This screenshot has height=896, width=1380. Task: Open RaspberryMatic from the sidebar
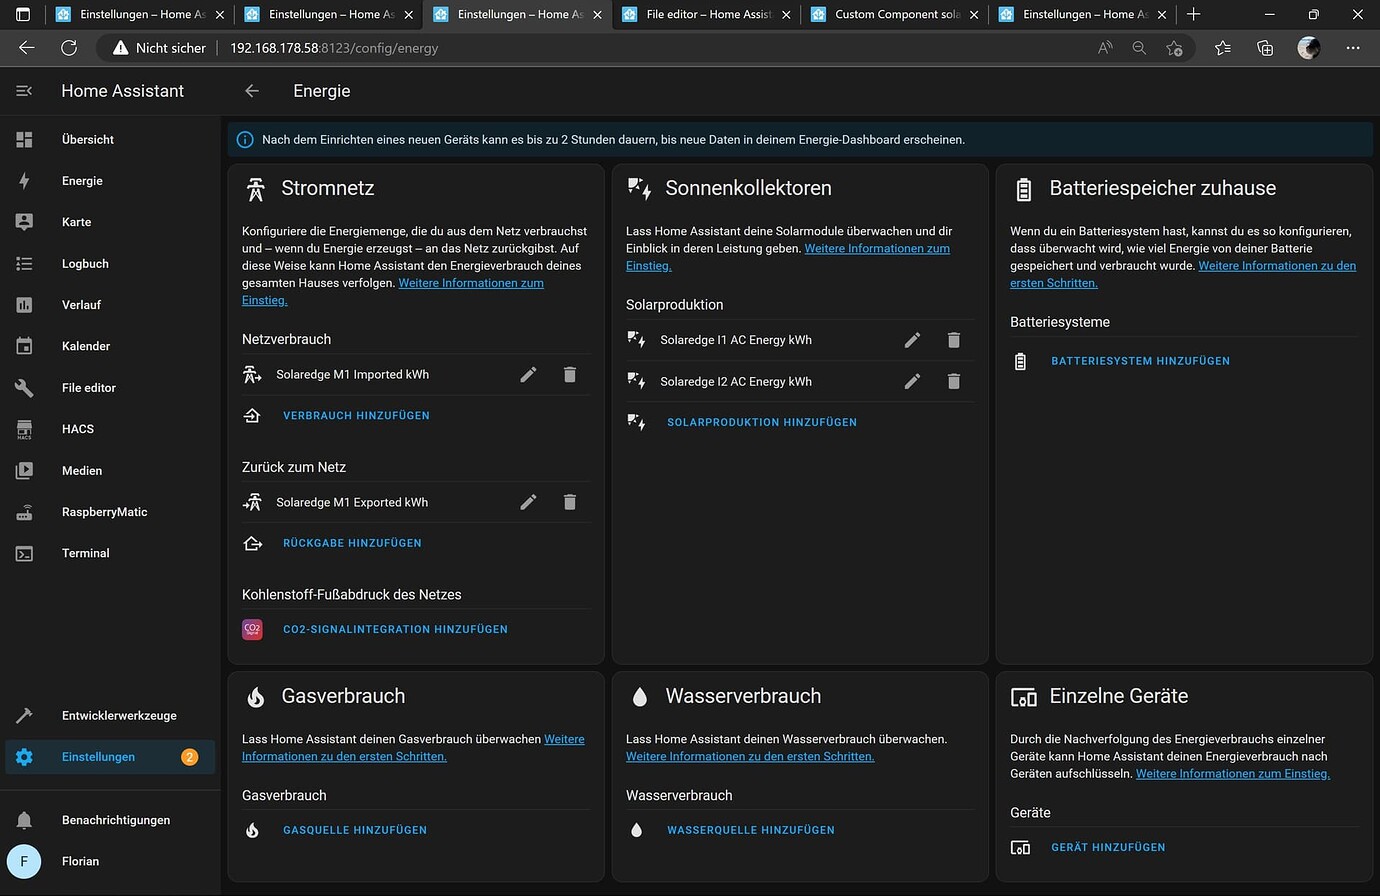pos(103,511)
